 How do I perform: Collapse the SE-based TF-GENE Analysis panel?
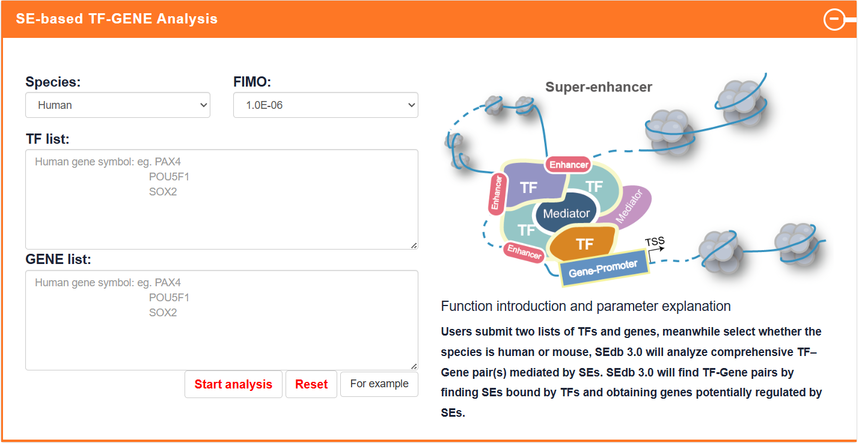(833, 19)
